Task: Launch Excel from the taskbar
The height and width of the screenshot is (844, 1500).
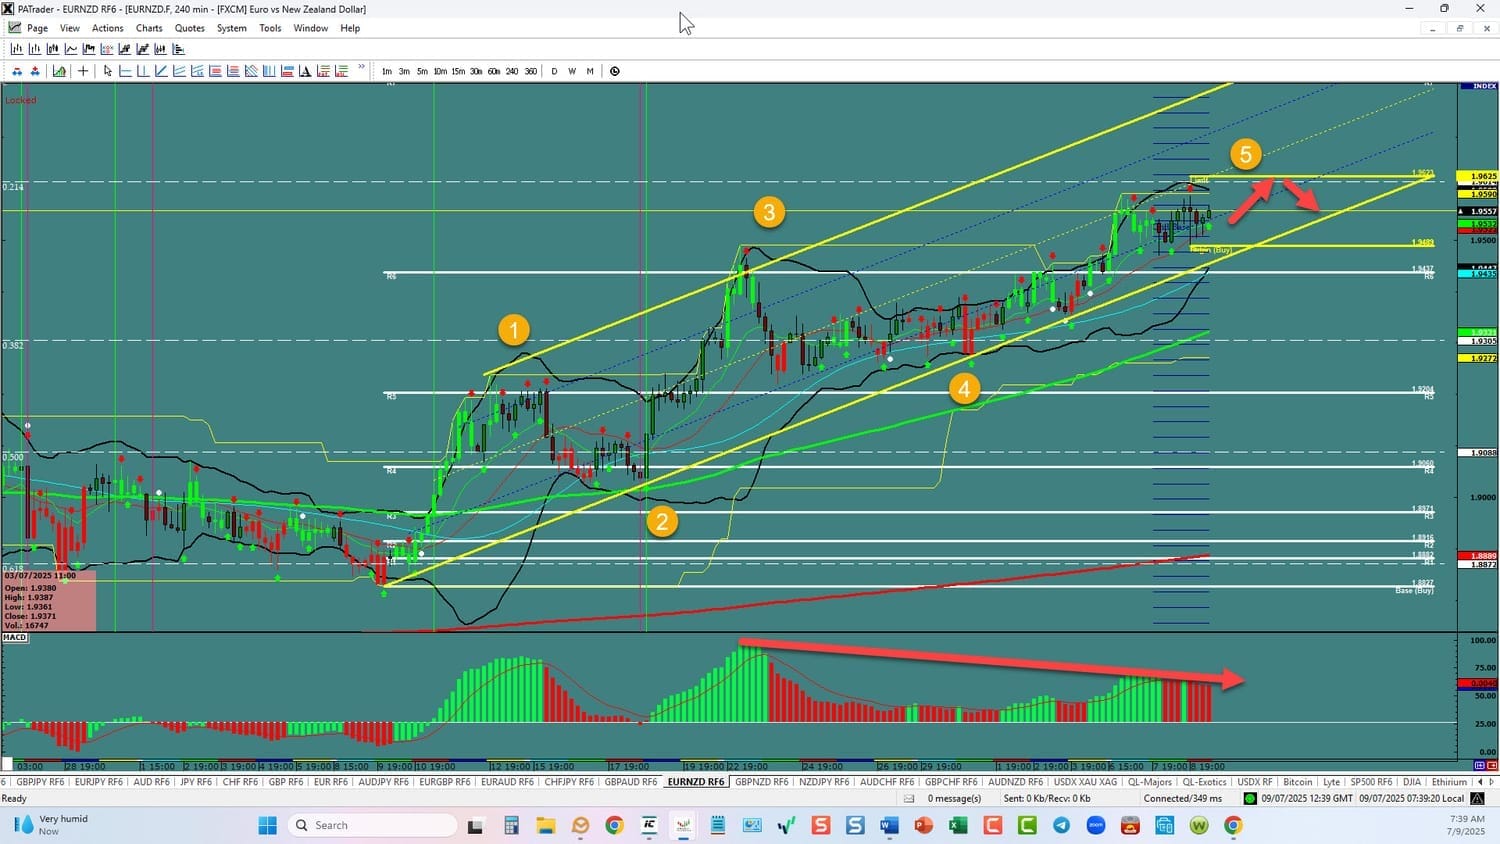Action: 958,825
